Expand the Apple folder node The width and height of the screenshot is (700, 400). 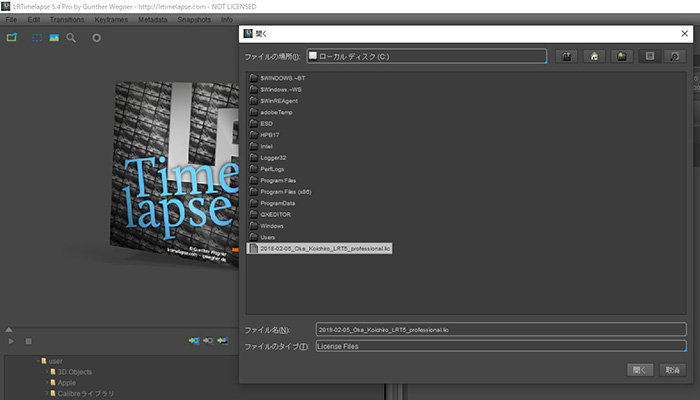47,383
